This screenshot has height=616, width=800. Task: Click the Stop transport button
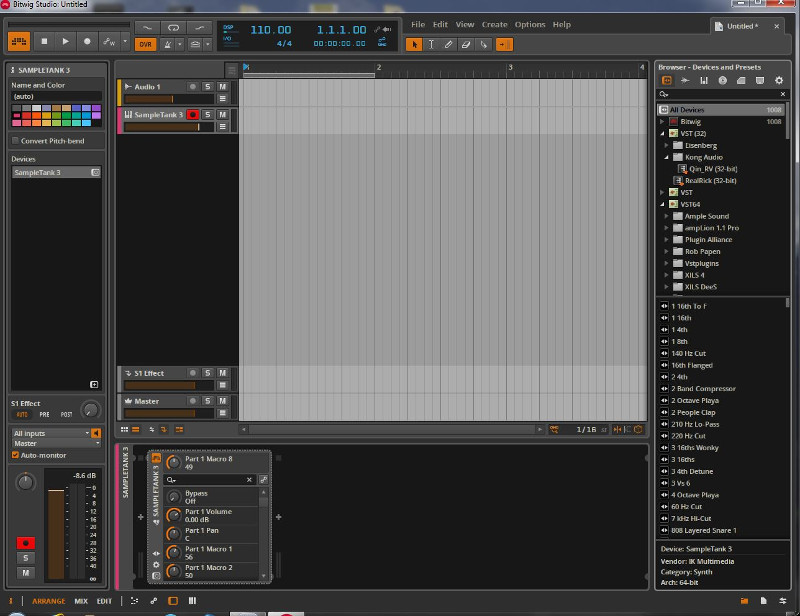44,41
